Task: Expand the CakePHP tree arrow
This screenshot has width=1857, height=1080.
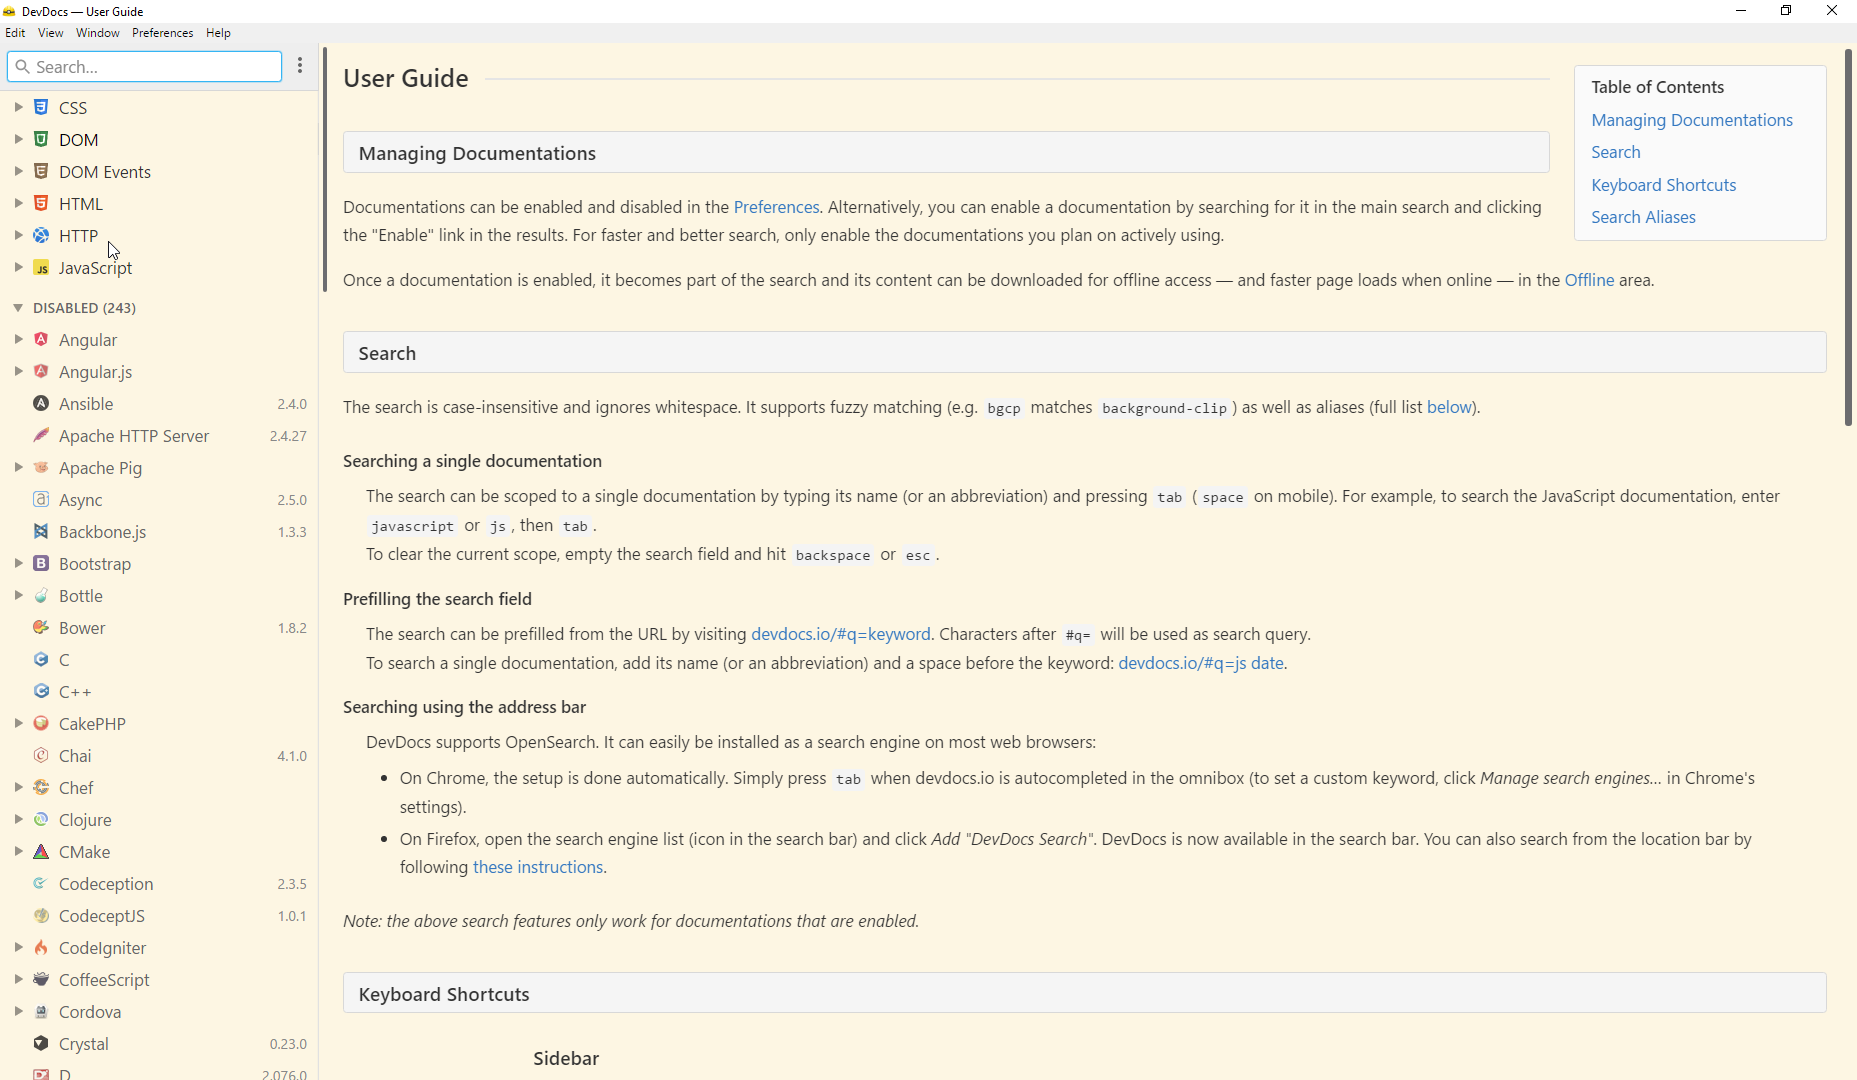Action: [18, 723]
